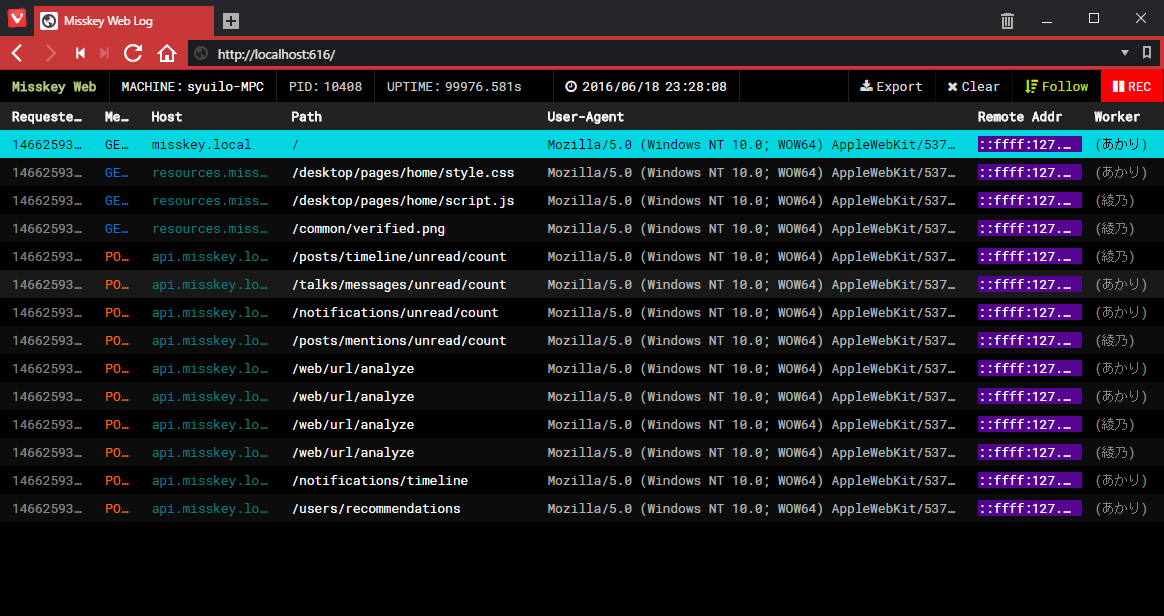Click the Host column header

(167, 117)
